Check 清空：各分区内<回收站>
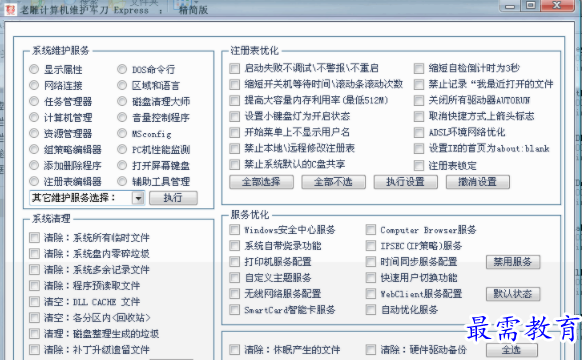This screenshot has height=360, width=588. (34, 318)
